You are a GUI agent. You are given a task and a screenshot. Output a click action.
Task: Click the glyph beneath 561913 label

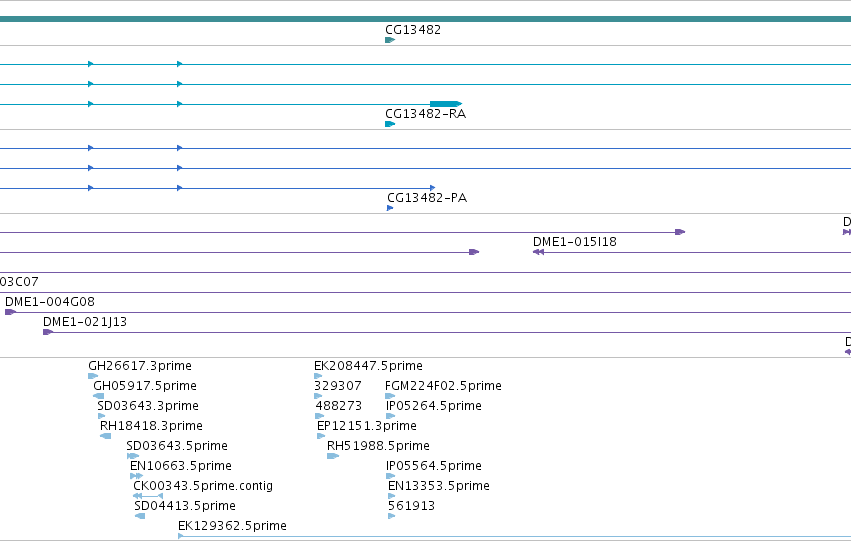(391, 516)
